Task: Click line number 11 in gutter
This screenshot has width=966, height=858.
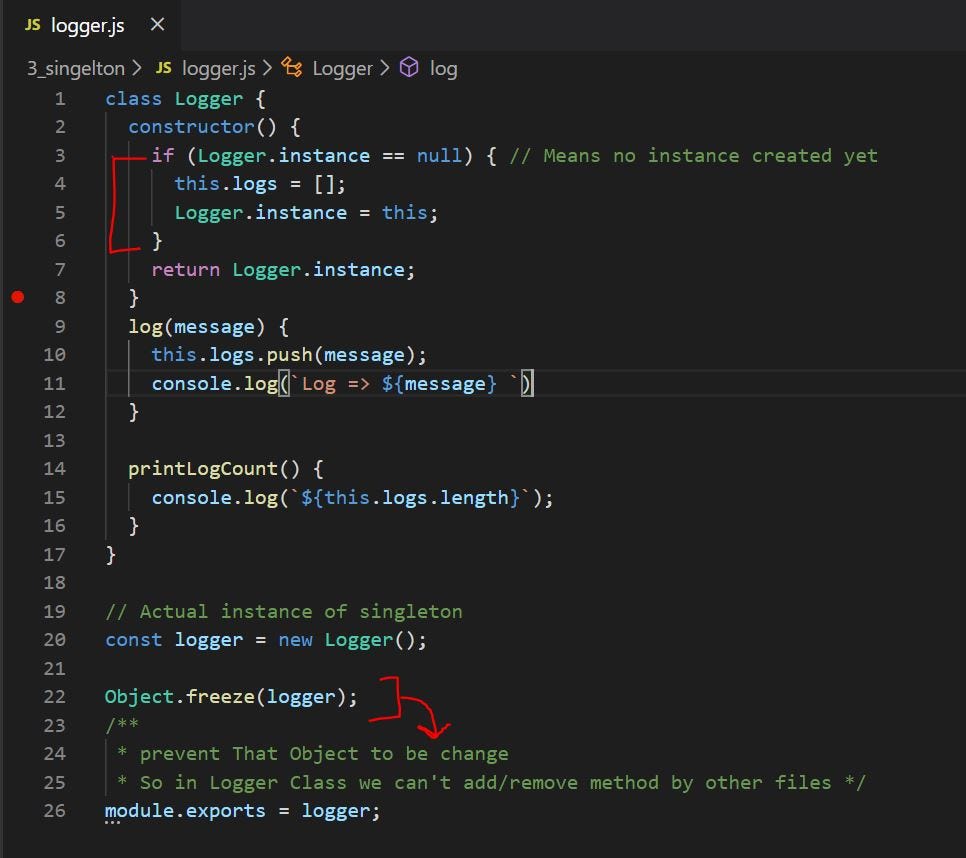Action: [54, 384]
